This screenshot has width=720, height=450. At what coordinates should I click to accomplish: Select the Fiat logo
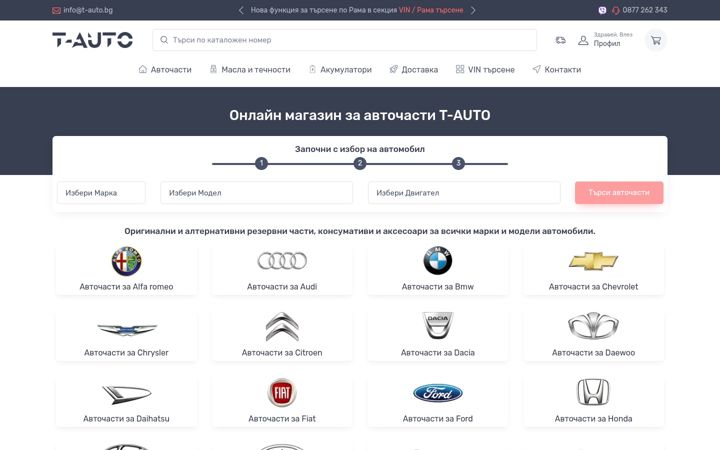click(282, 393)
